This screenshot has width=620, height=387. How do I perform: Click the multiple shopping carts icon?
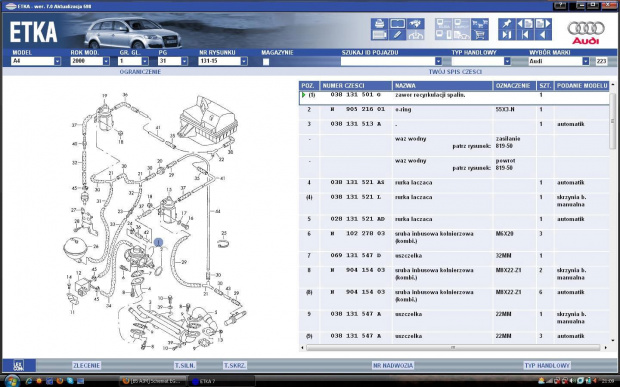pyautogui.click(x=480, y=24)
